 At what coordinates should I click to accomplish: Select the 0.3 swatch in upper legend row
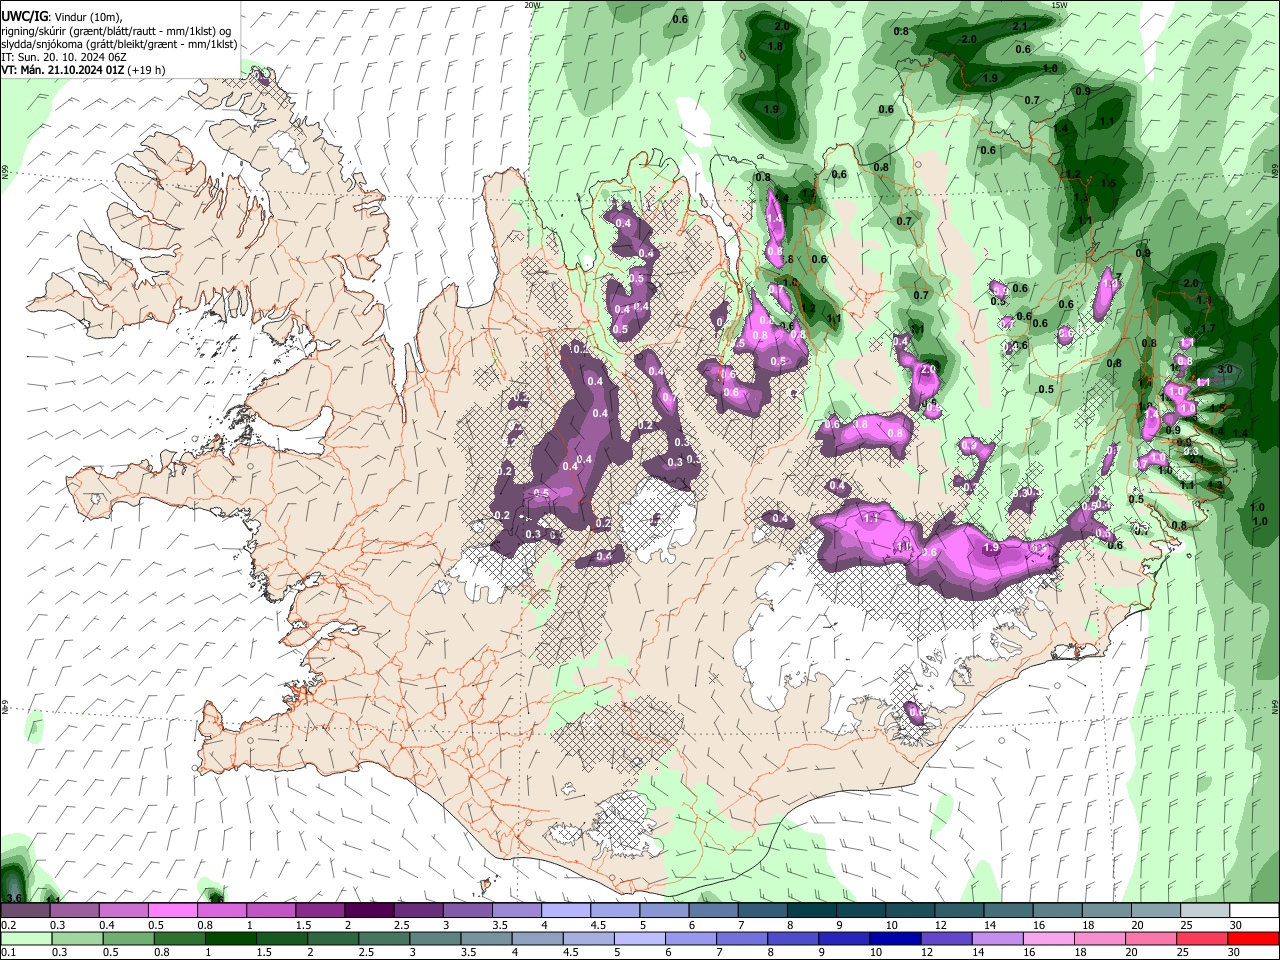coord(74,911)
